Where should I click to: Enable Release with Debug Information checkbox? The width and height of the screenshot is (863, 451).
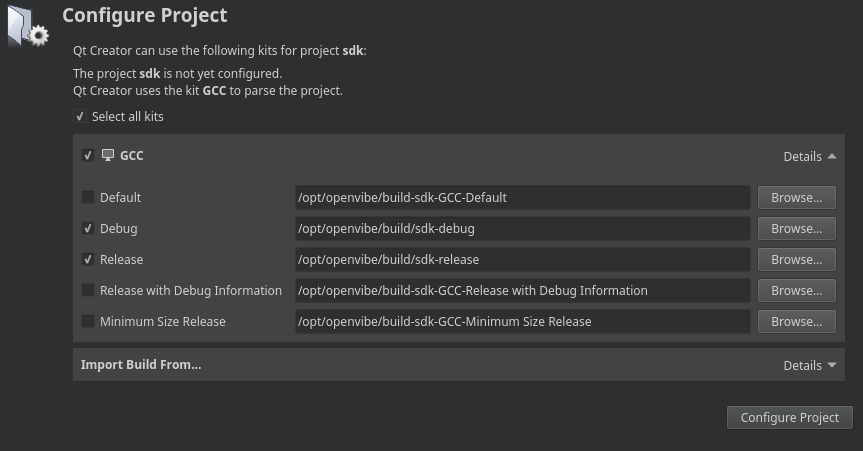(x=88, y=291)
